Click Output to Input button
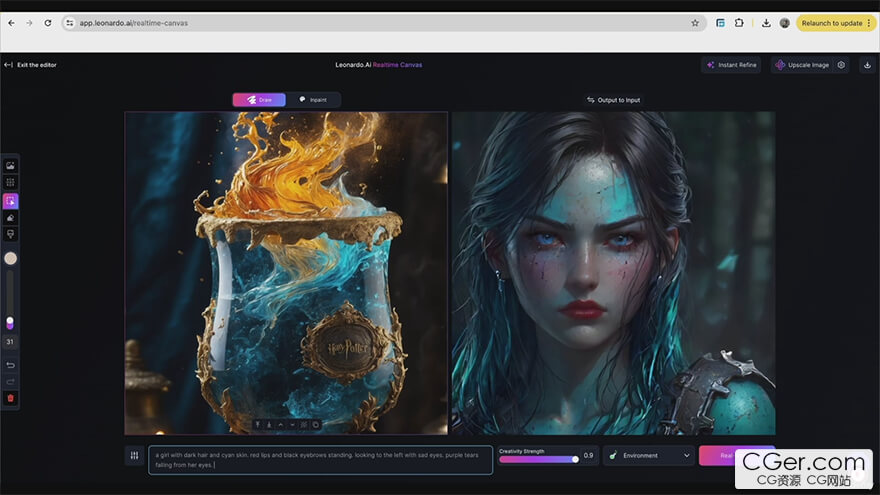Image resolution: width=880 pixels, height=495 pixels. pyautogui.click(x=613, y=100)
